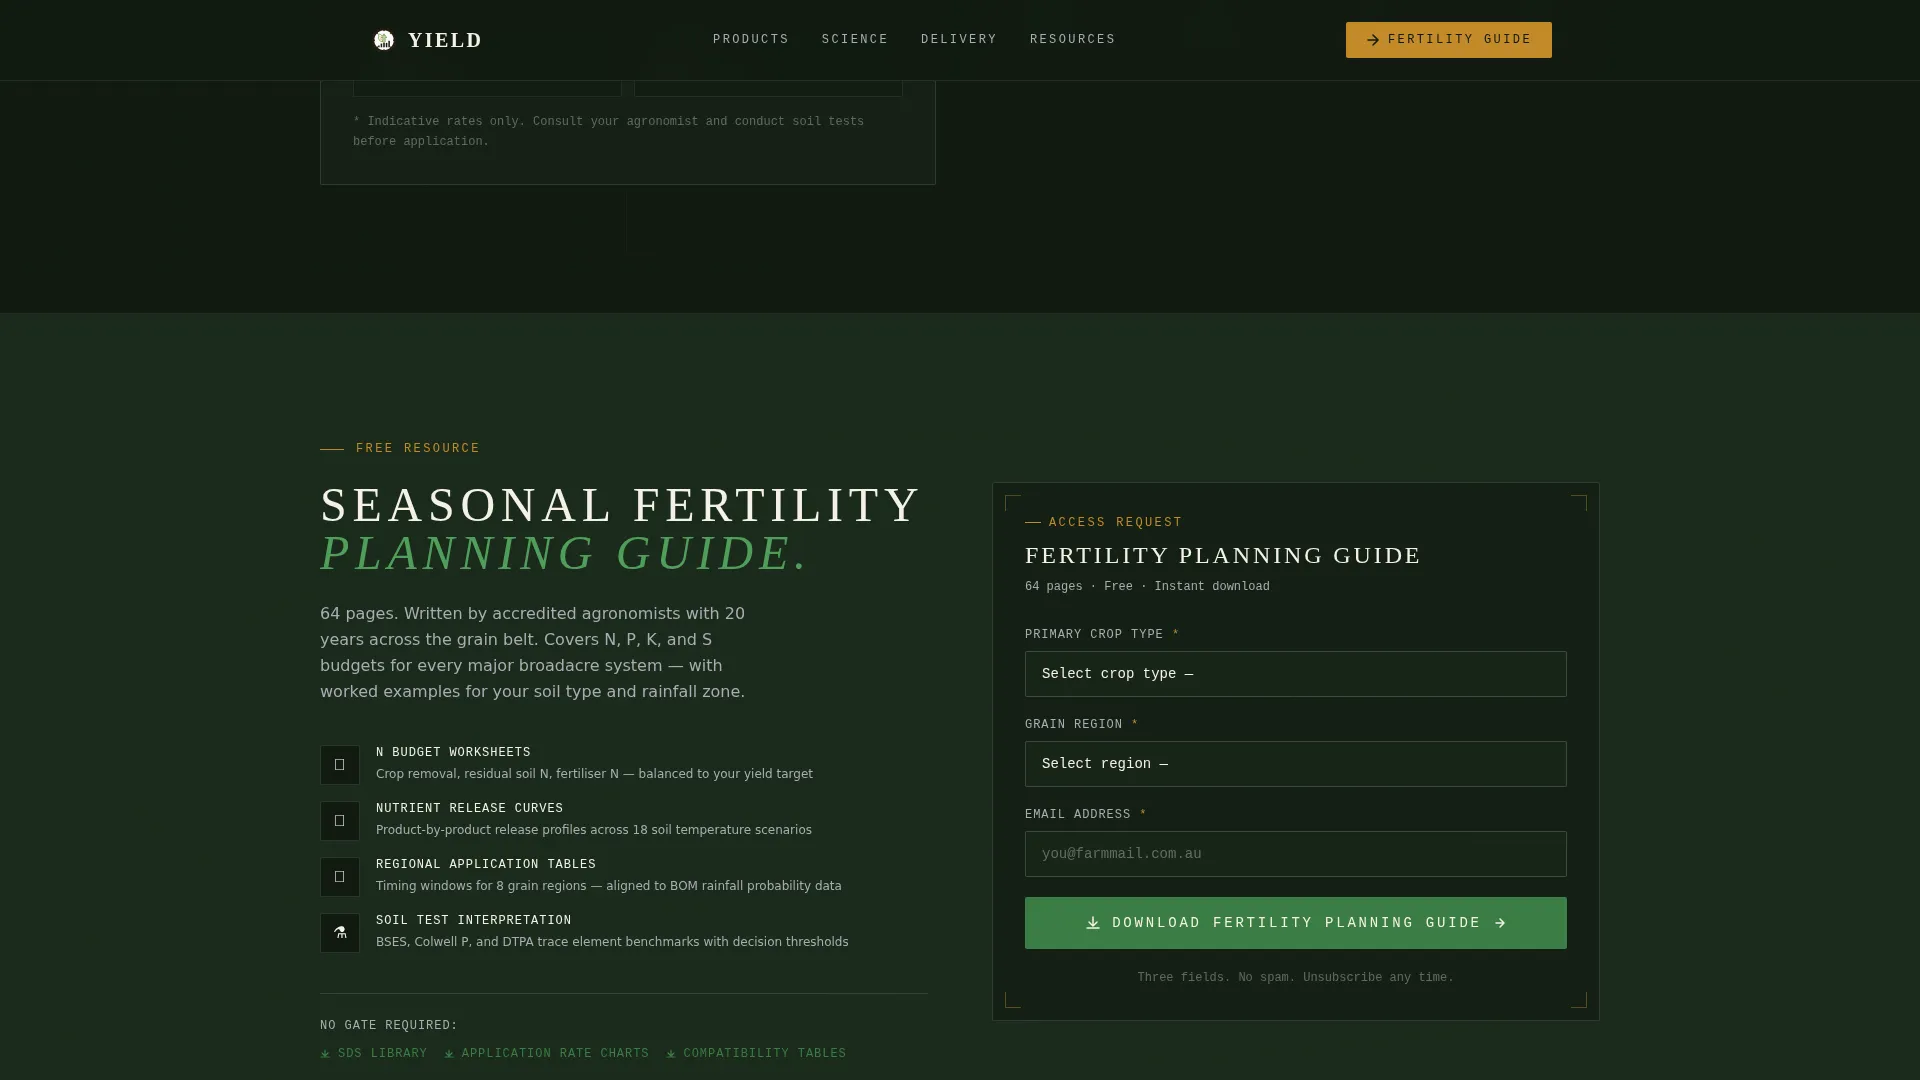
Task: Open the Application Rate Charts link
Action: click(547, 1054)
